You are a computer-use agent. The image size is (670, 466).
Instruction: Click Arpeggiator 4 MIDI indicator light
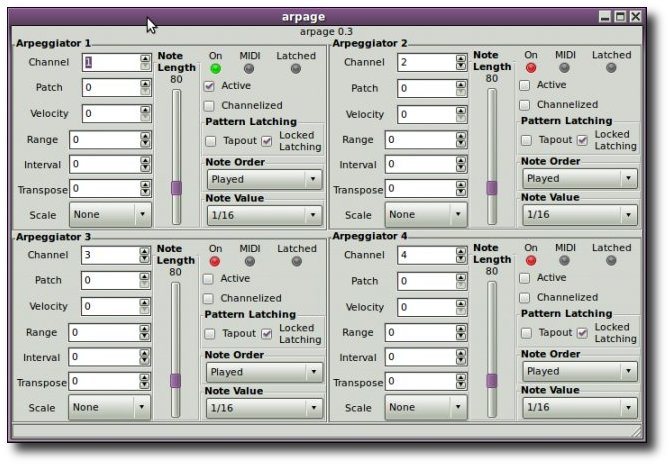click(x=564, y=260)
